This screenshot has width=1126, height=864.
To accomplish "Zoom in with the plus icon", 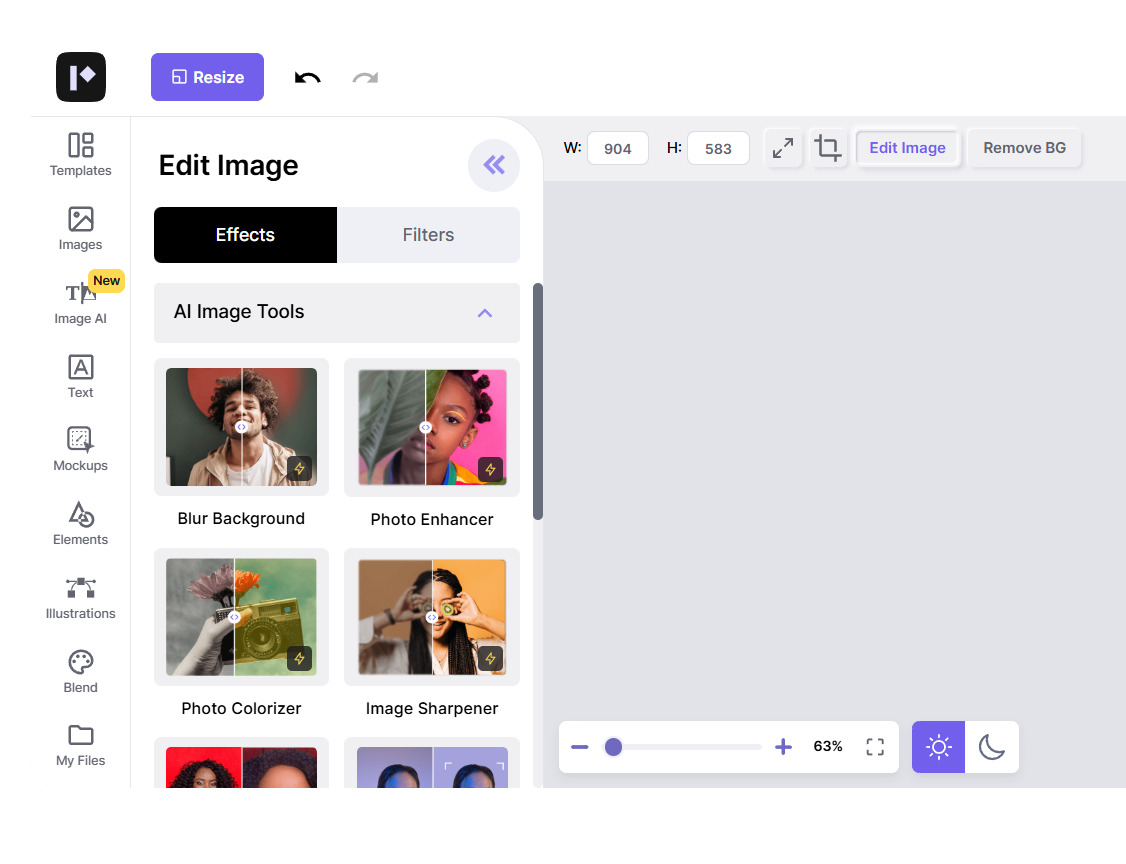I will coord(783,747).
